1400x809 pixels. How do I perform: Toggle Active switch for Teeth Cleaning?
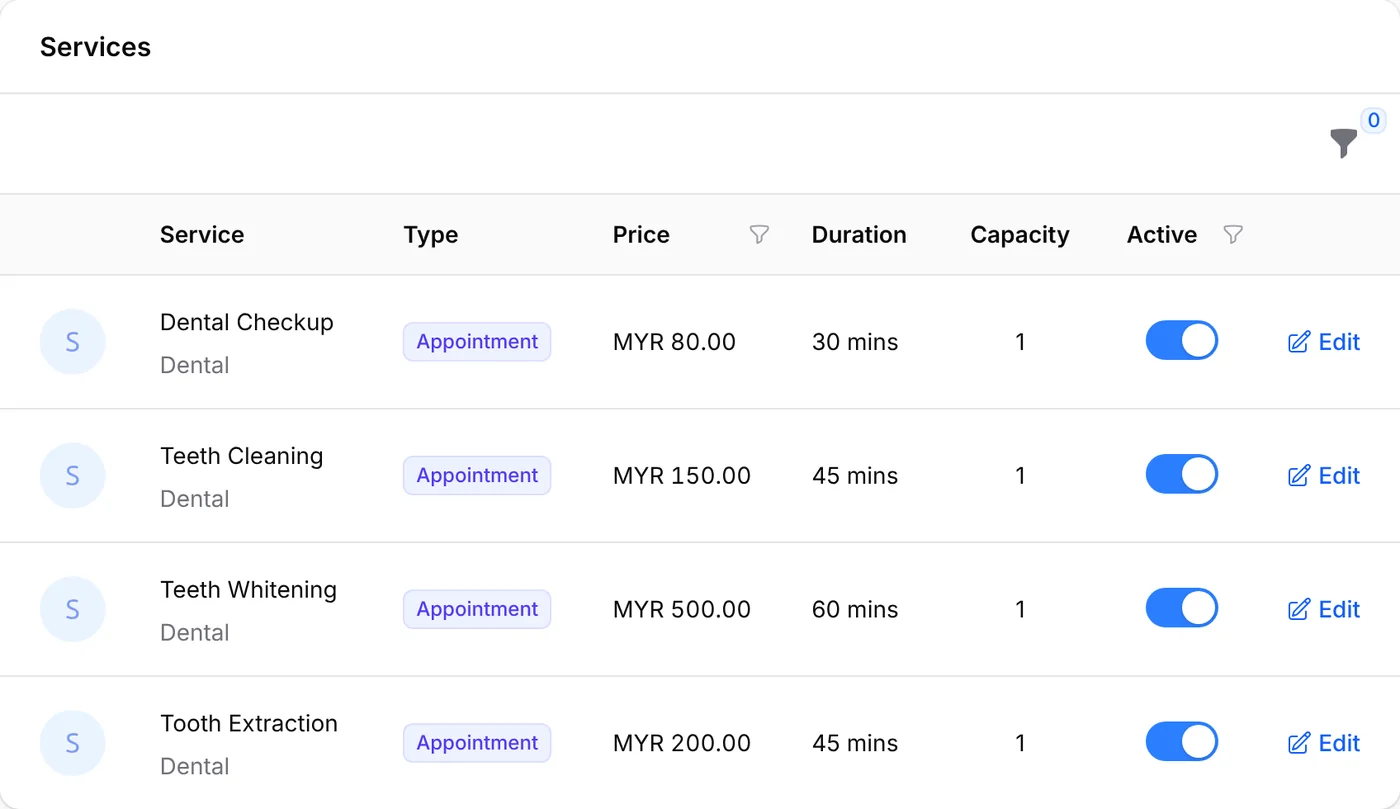click(1182, 475)
